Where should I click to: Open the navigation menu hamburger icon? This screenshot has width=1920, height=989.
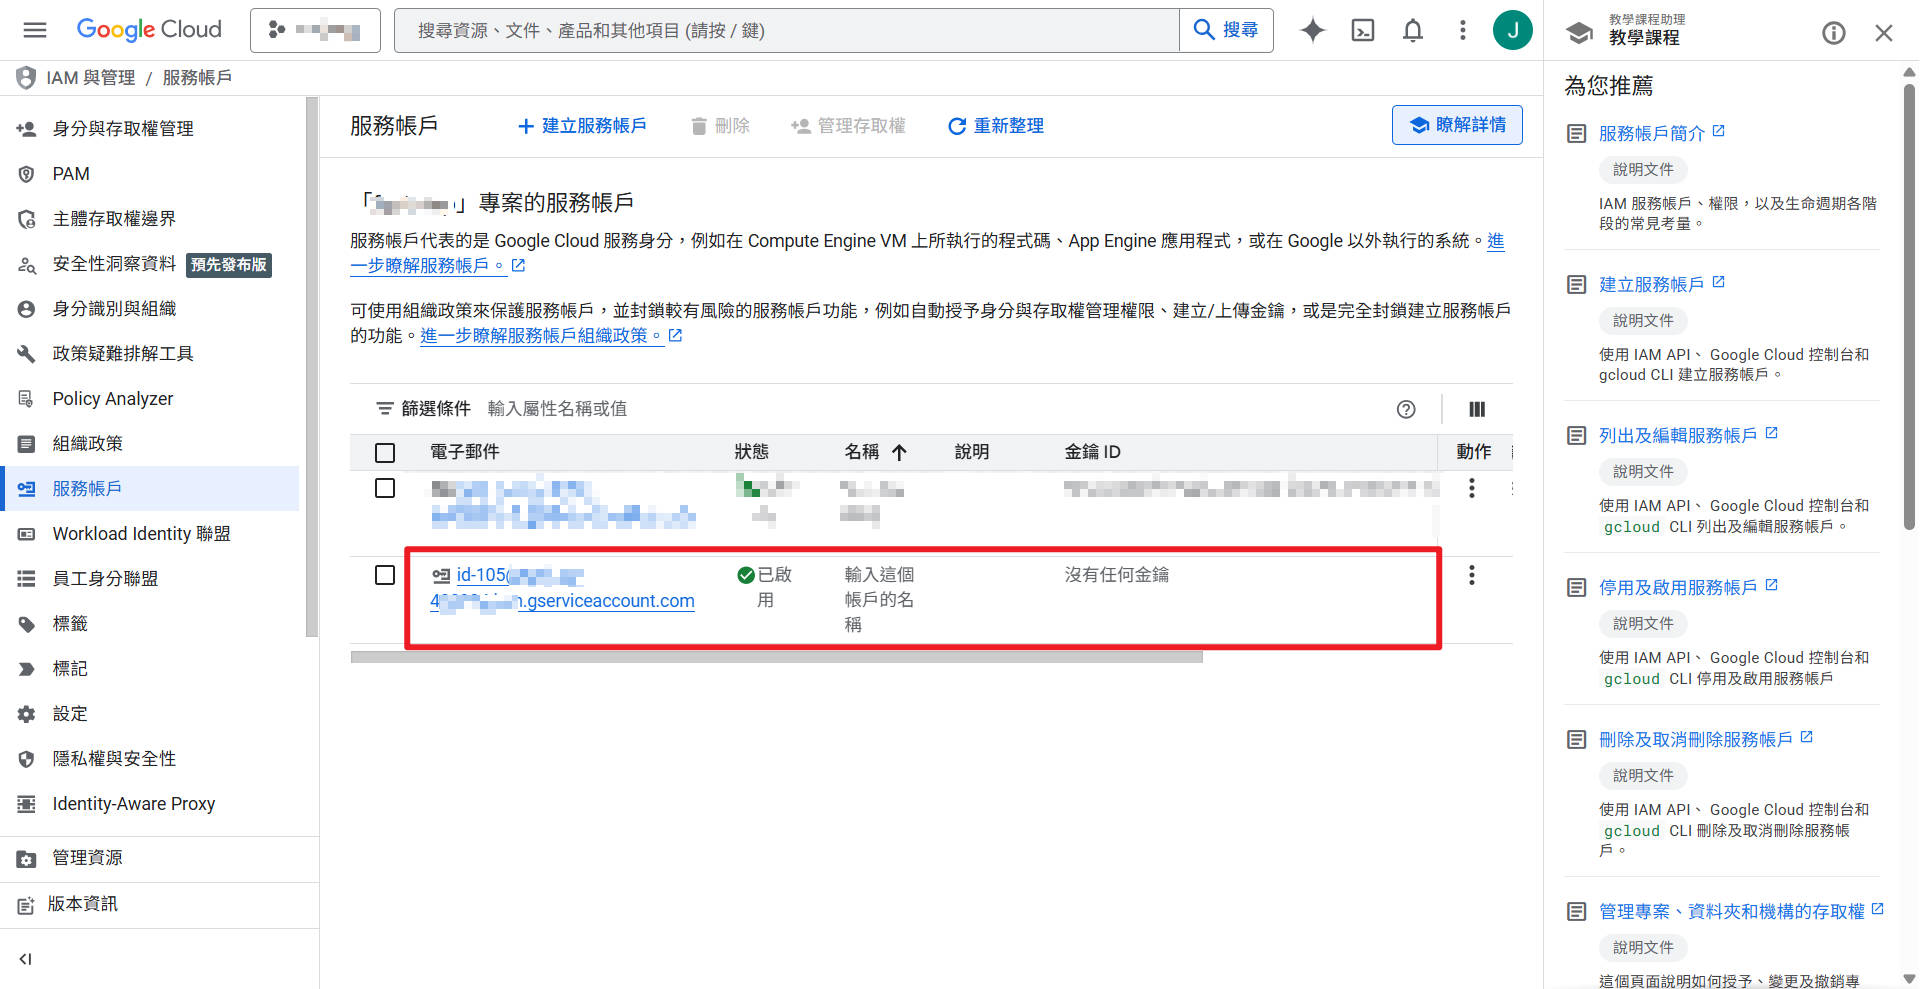tap(34, 30)
